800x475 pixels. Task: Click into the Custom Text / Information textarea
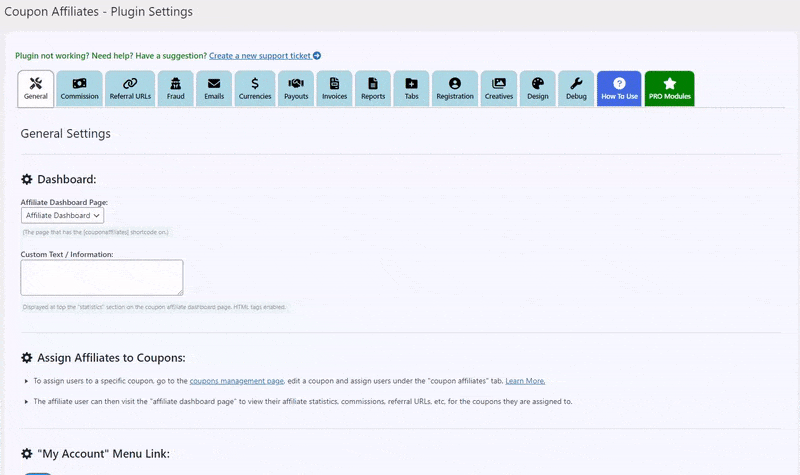click(102, 278)
